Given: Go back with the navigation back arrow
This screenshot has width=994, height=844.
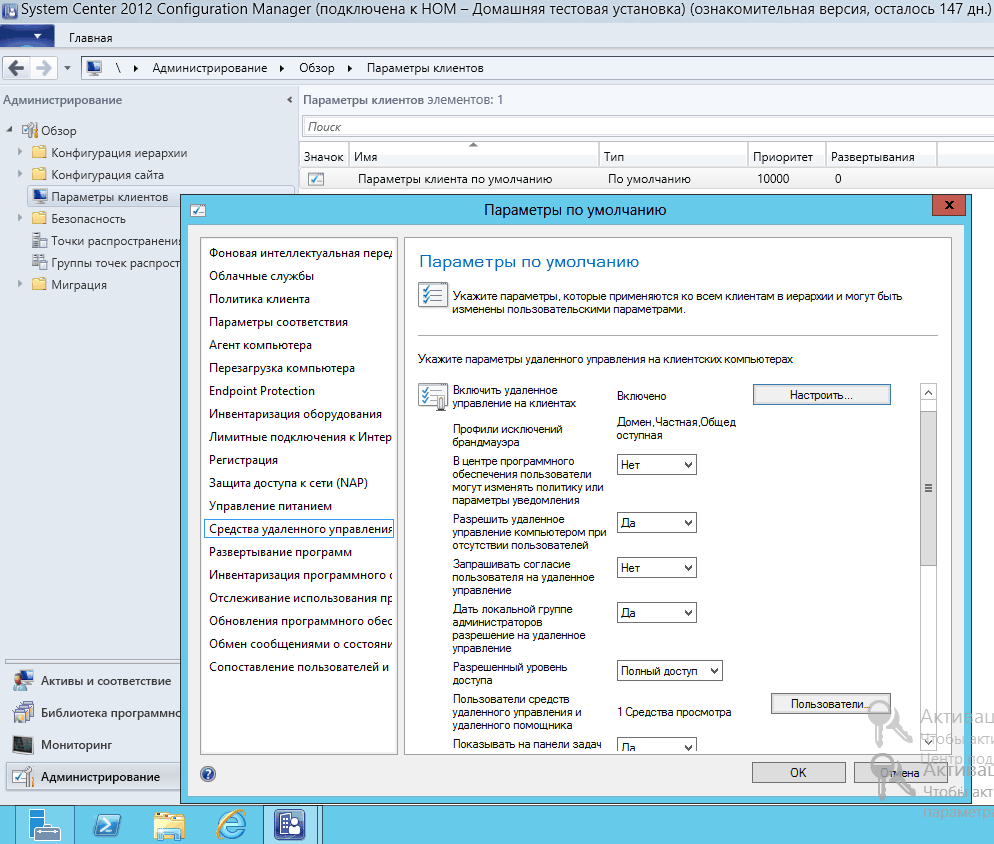Looking at the screenshot, I should tap(17, 67).
